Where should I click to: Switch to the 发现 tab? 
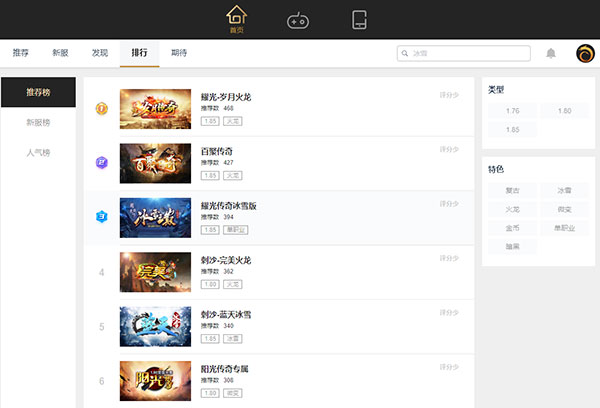pos(100,53)
